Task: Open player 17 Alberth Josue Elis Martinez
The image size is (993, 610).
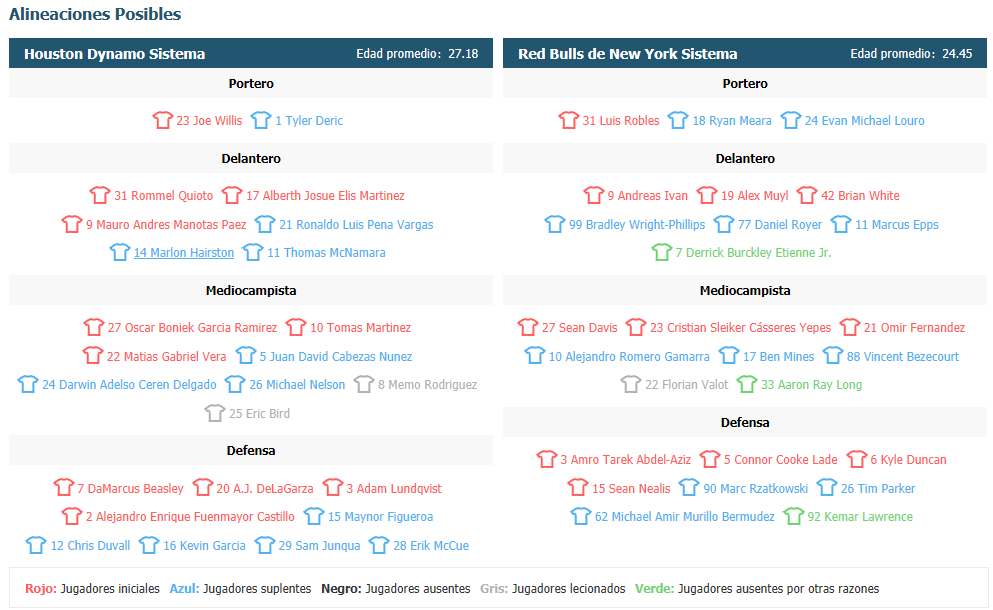Action: 325,196
